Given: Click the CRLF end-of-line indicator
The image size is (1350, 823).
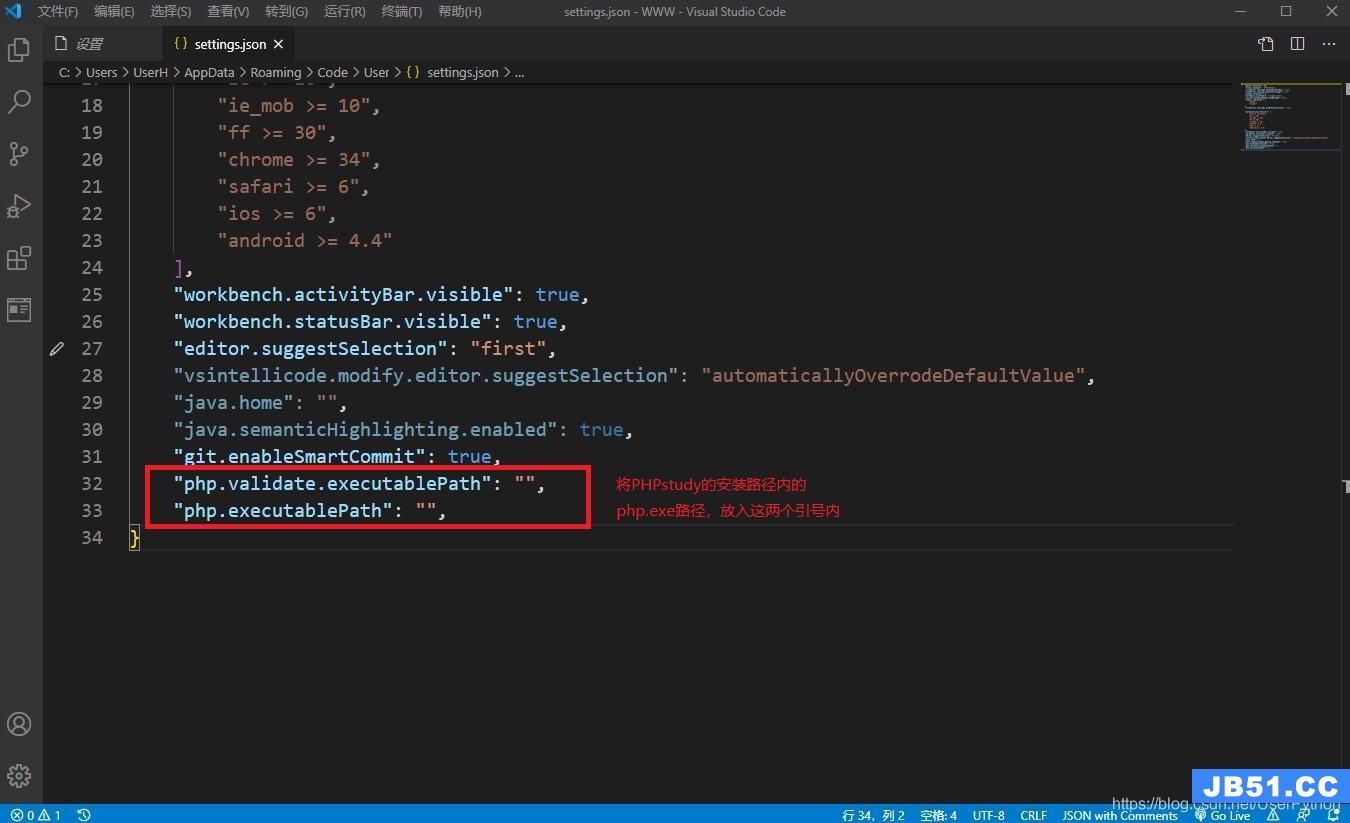Looking at the screenshot, I should tap(1033, 815).
